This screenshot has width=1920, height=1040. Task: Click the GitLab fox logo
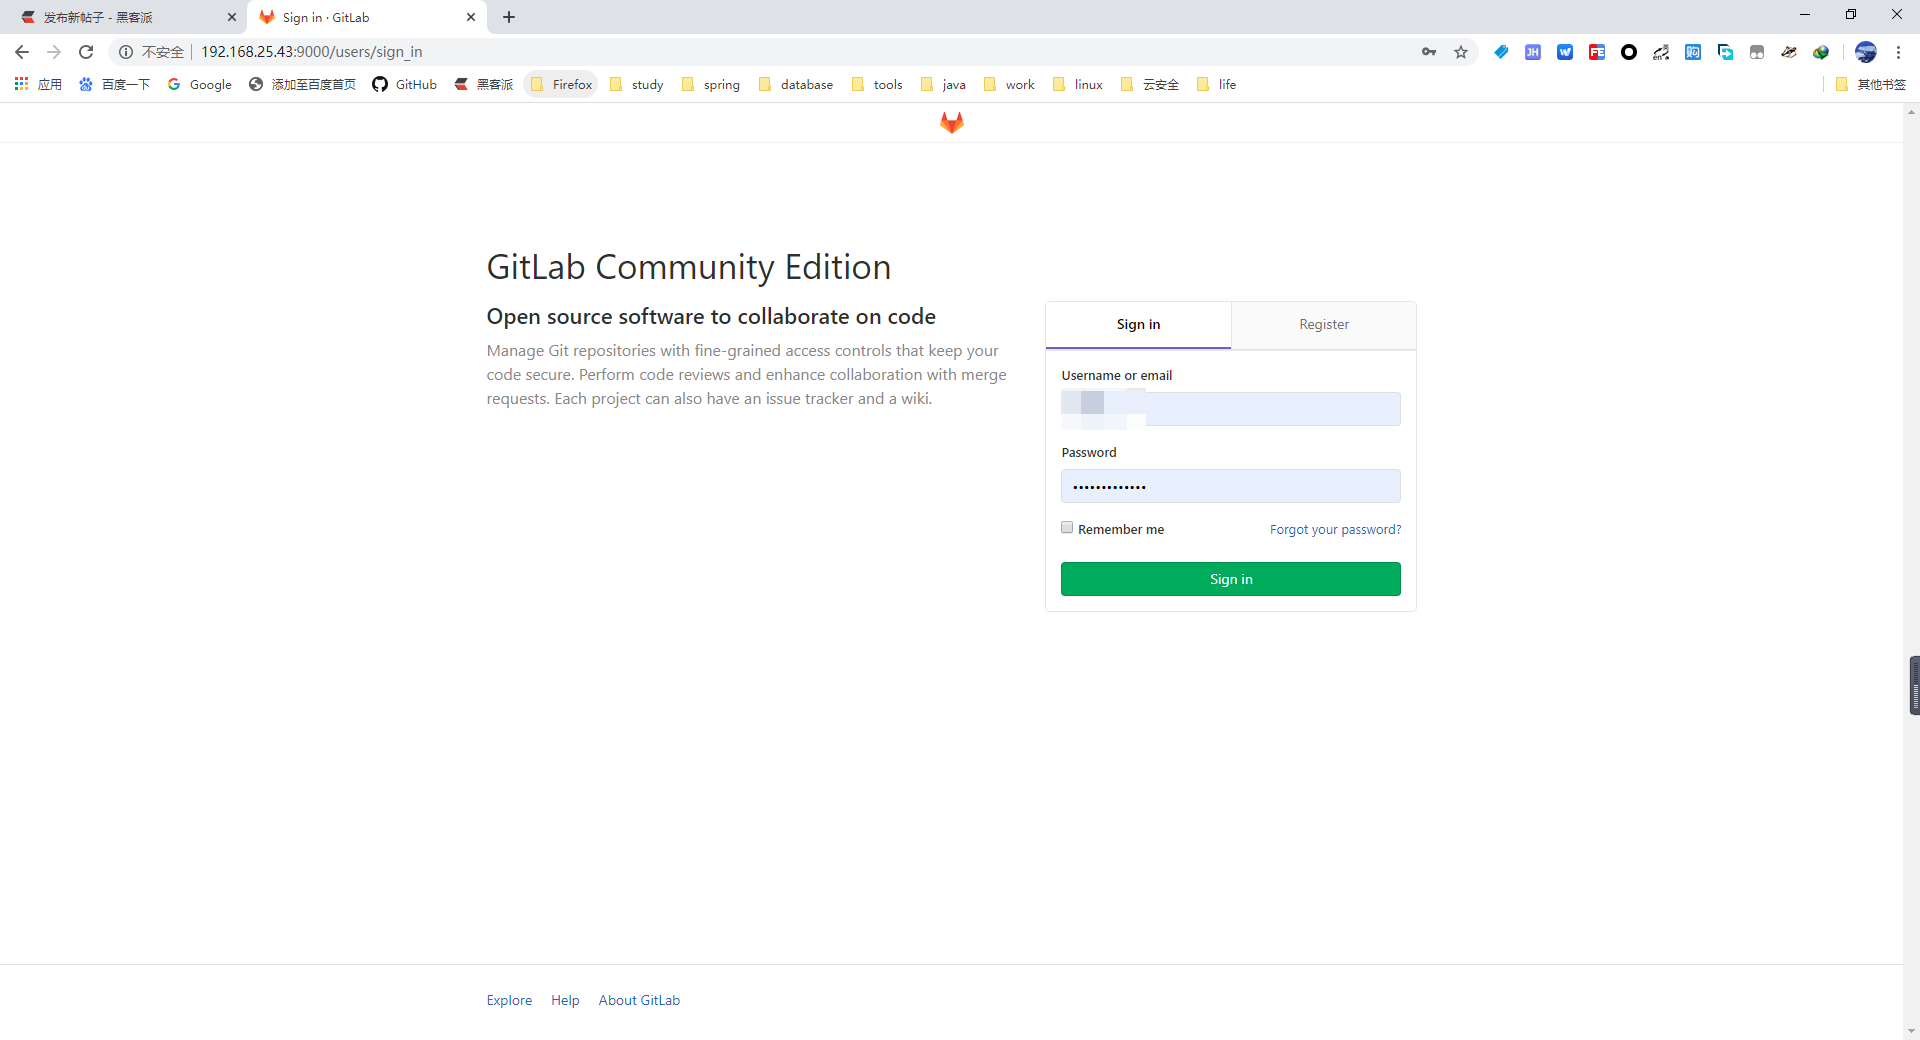click(951, 122)
